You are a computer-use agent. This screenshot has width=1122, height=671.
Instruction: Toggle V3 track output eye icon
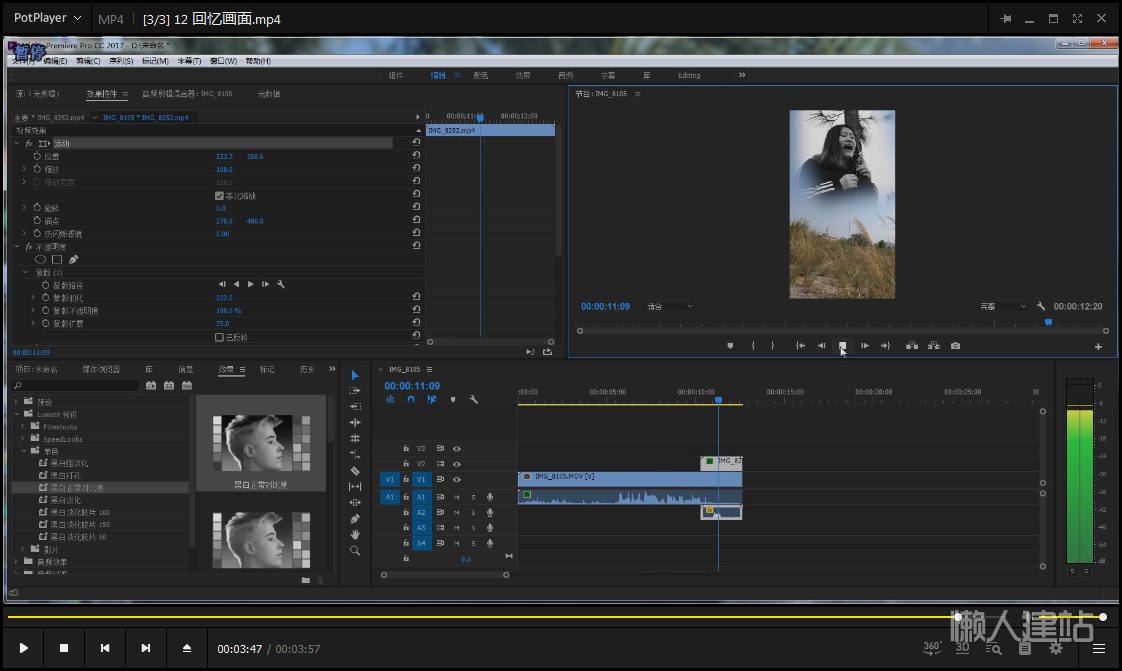tap(457, 449)
